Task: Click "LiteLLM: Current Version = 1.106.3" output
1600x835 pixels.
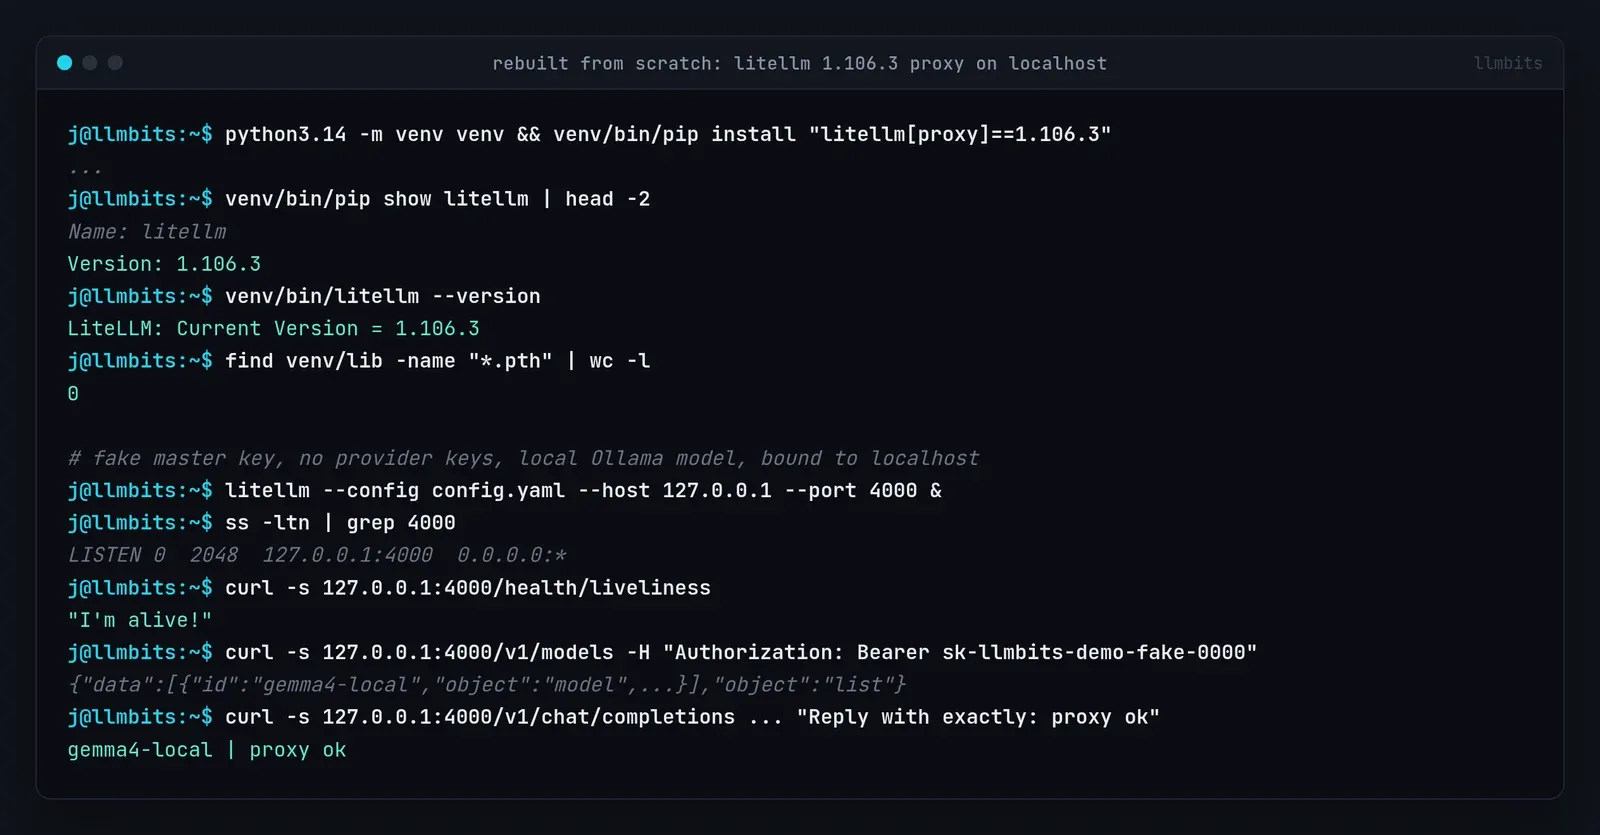Action: (273, 328)
